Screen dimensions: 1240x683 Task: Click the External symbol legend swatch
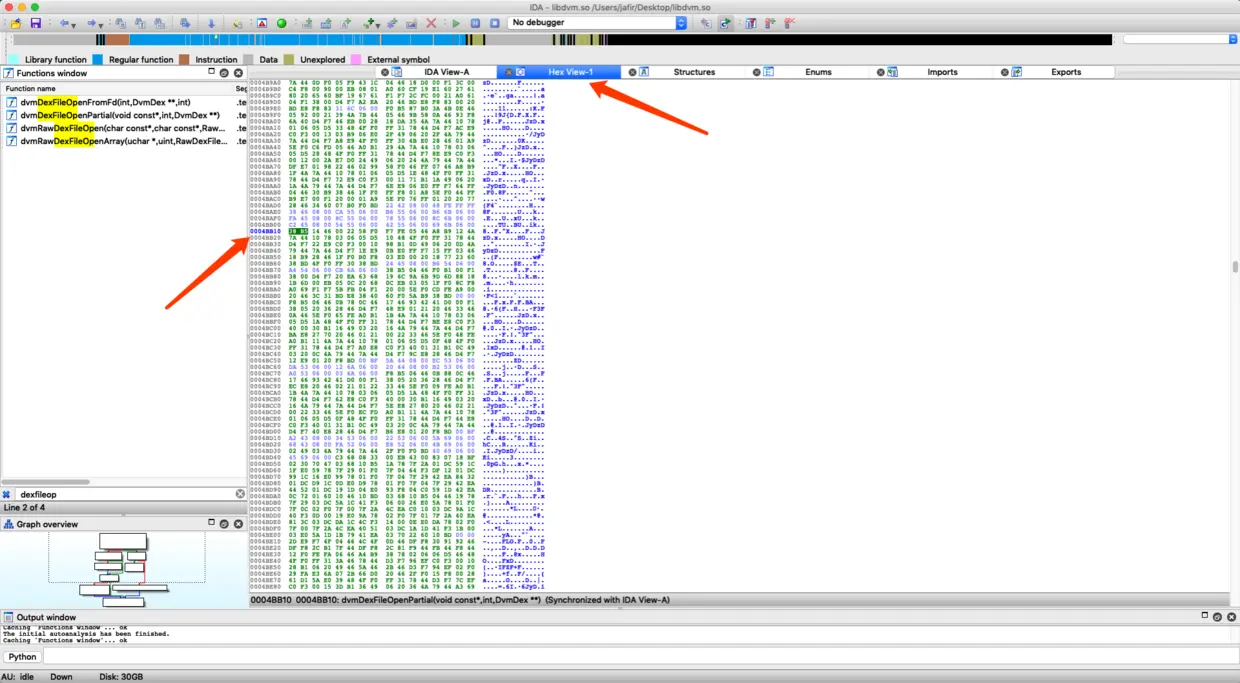click(356, 60)
